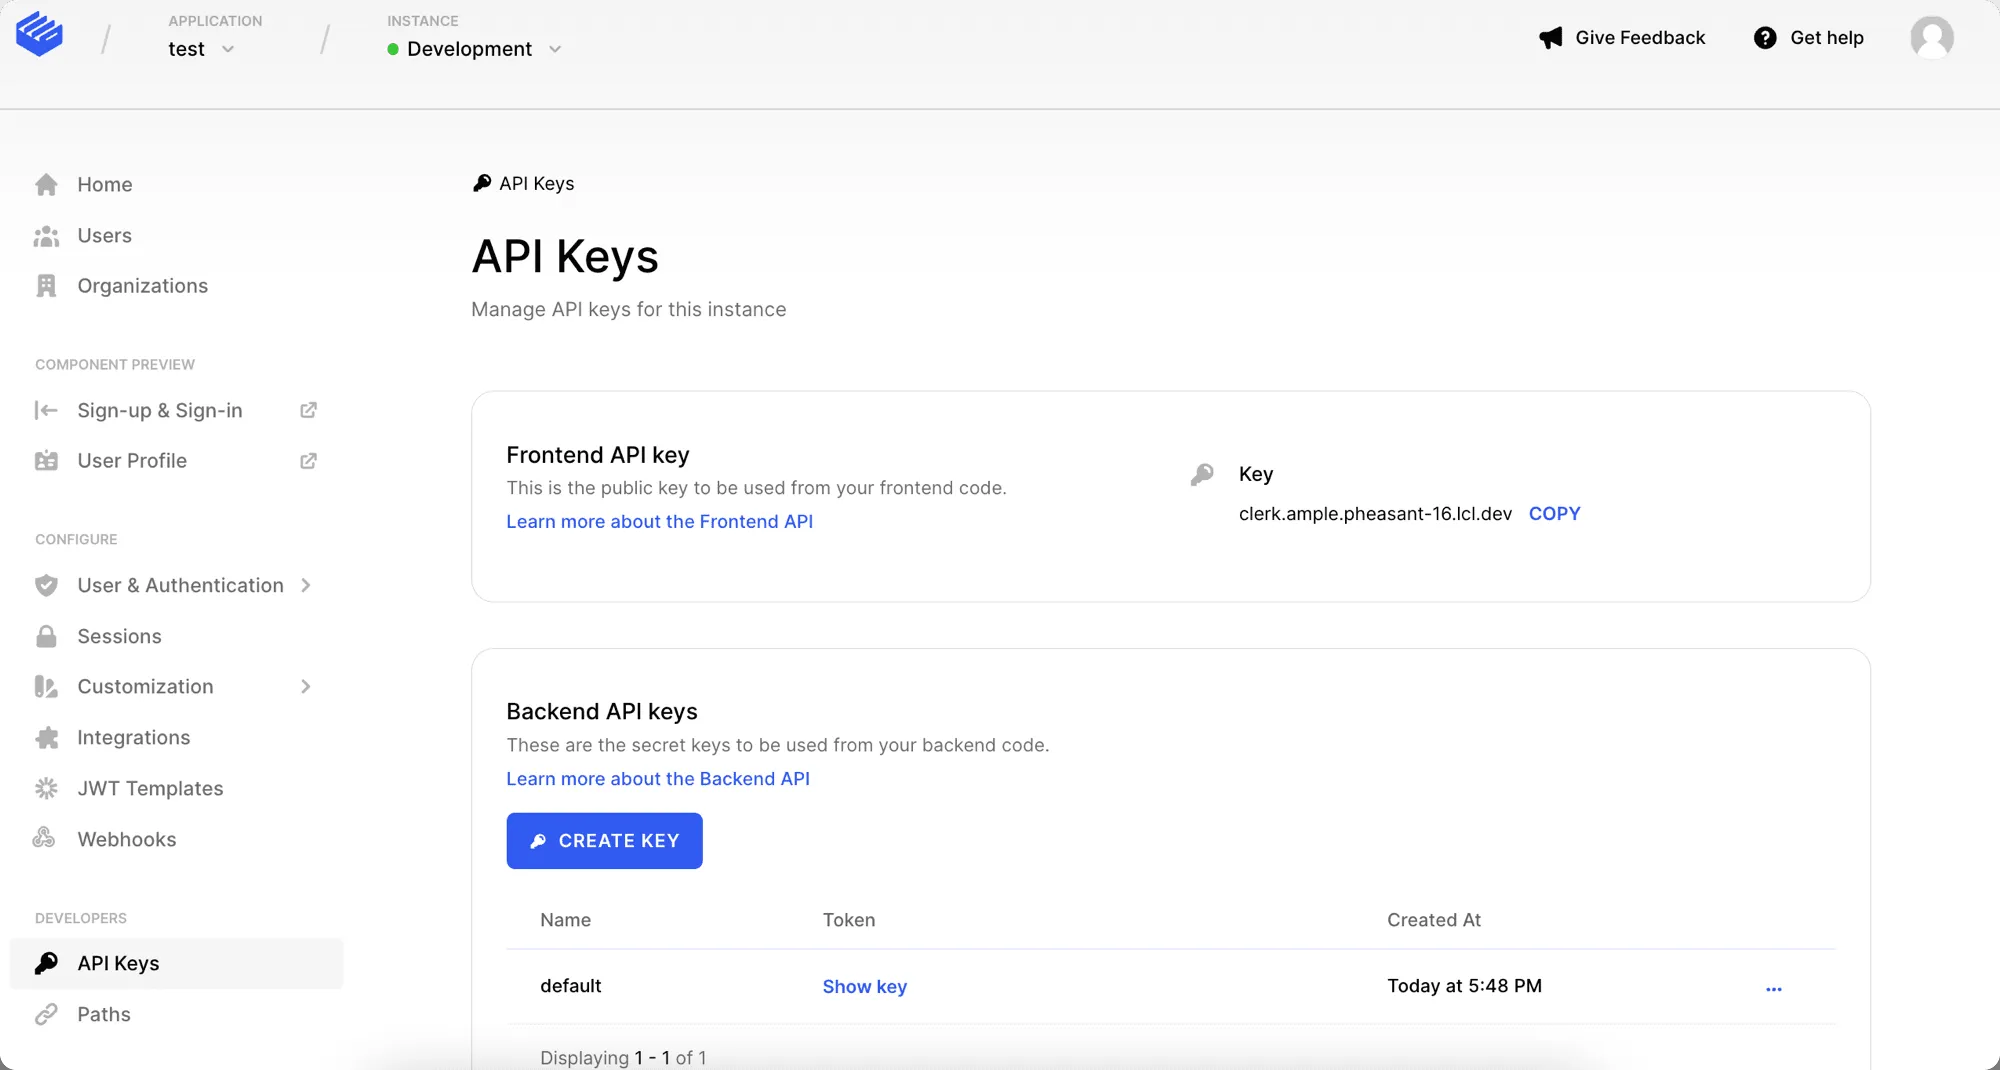Screen dimensions: 2000x1070
Task: Open Learn more about the Frontend API
Action: 659,522
